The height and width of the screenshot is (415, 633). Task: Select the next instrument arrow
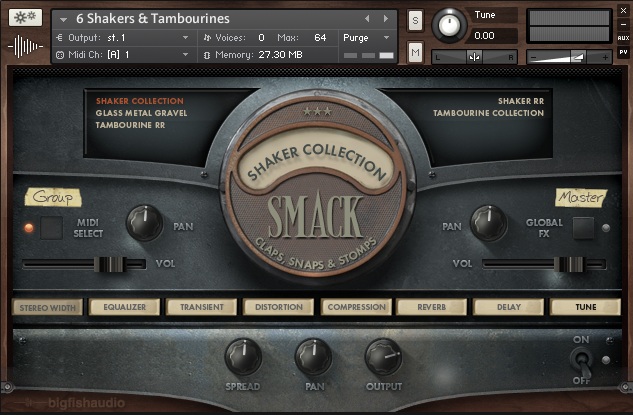click(386, 19)
